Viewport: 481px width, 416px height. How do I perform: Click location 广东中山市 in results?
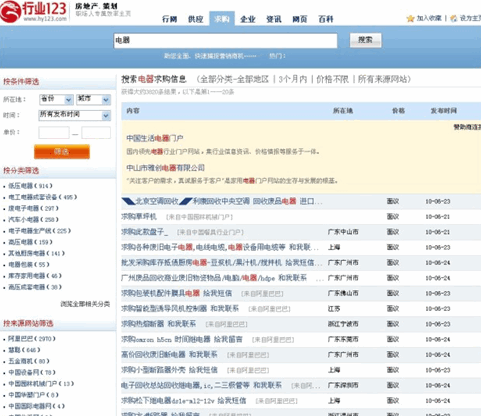pyautogui.click(x=343, y=232)
